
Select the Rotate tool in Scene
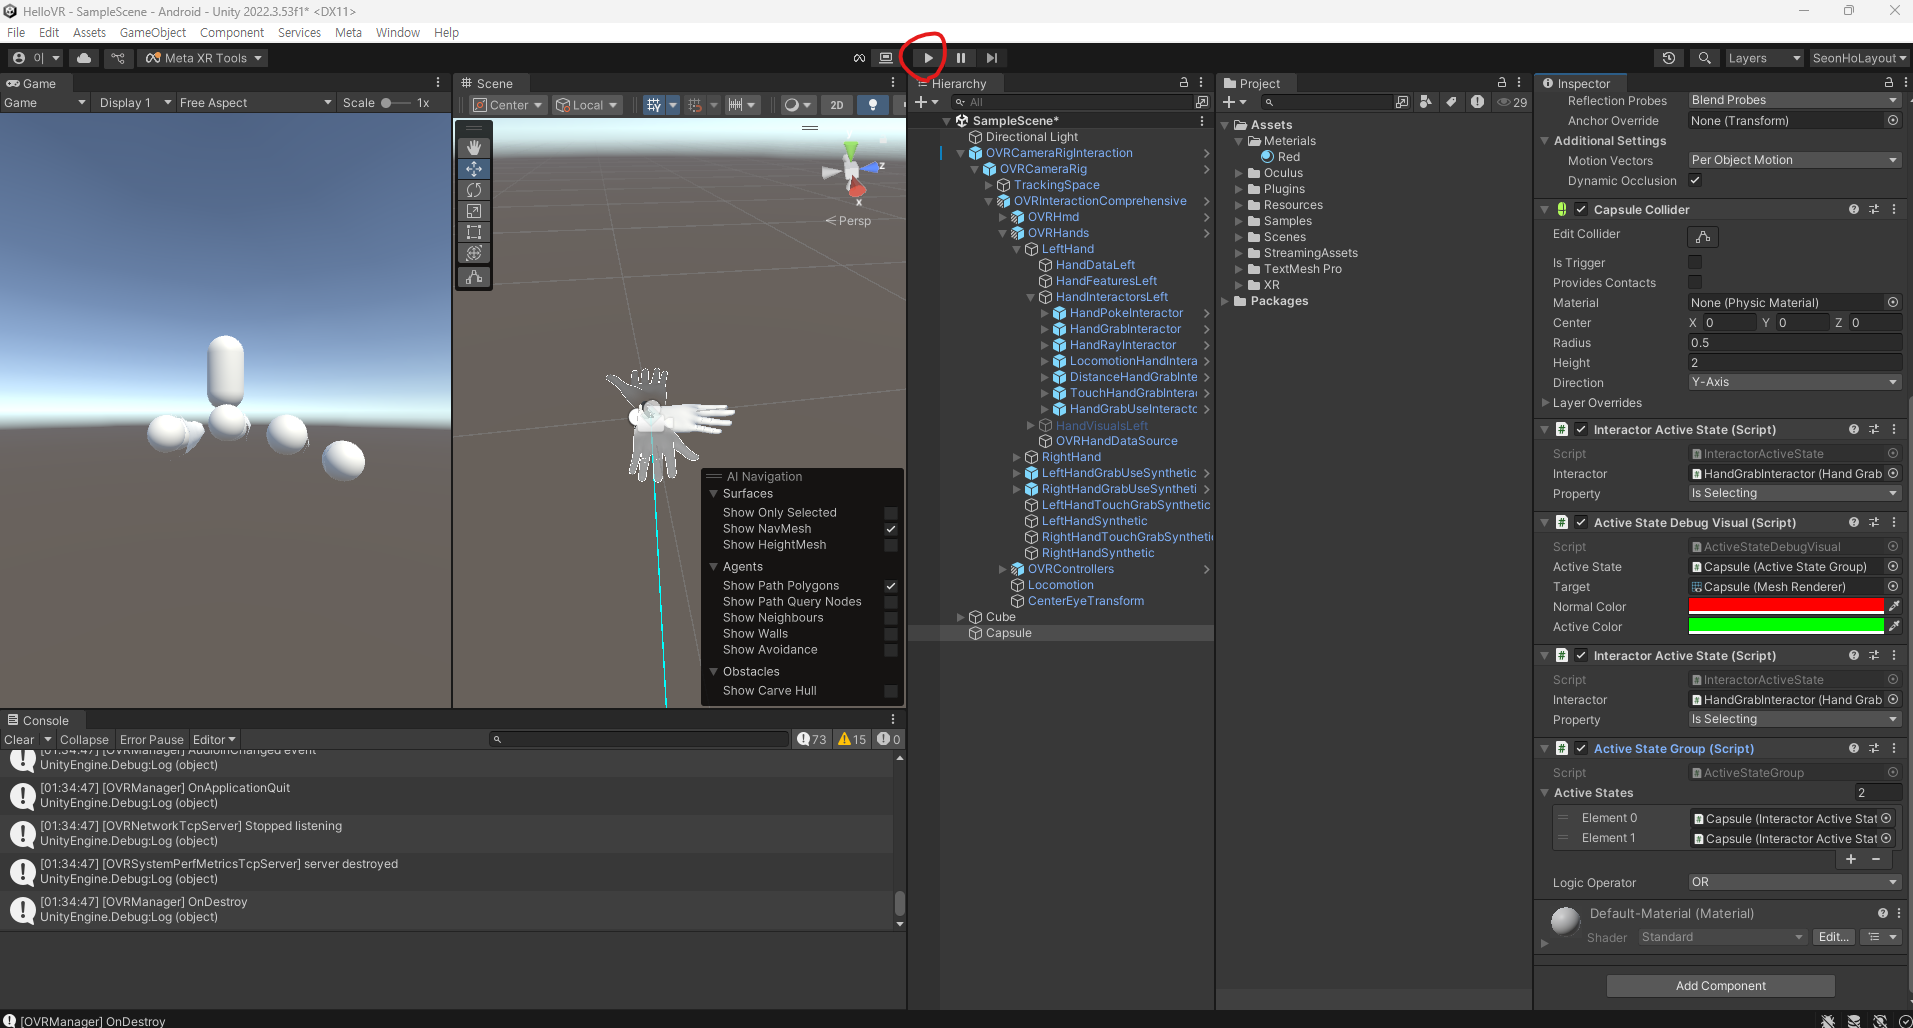point(474,190)
